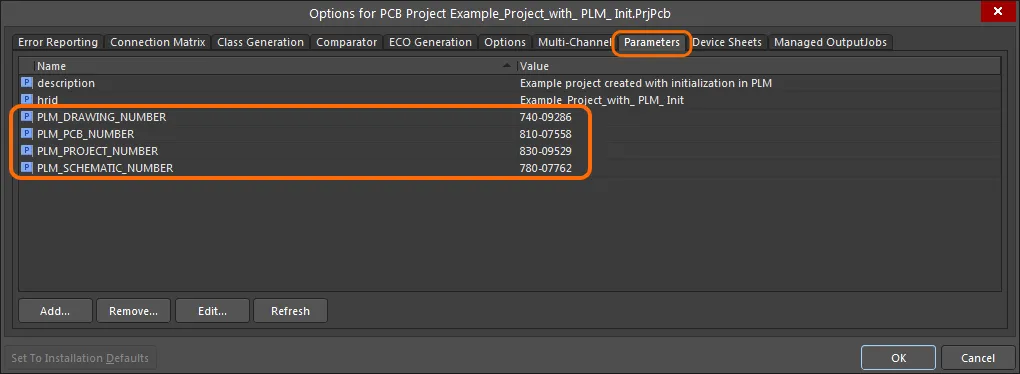The image size is (1020, 374).
Task: Click the parameter icon beside hrid
Action: tap(27, 100)
